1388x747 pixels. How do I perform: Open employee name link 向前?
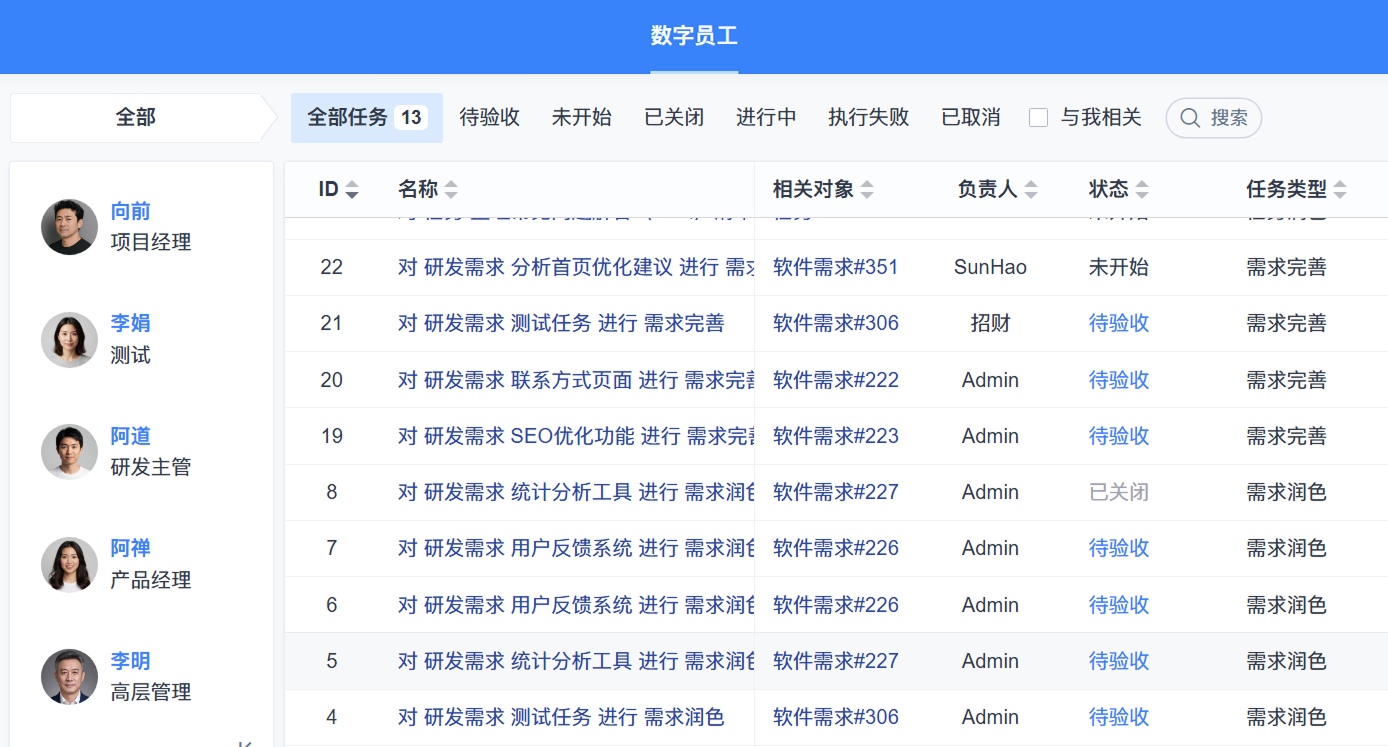tap(131, 211)
